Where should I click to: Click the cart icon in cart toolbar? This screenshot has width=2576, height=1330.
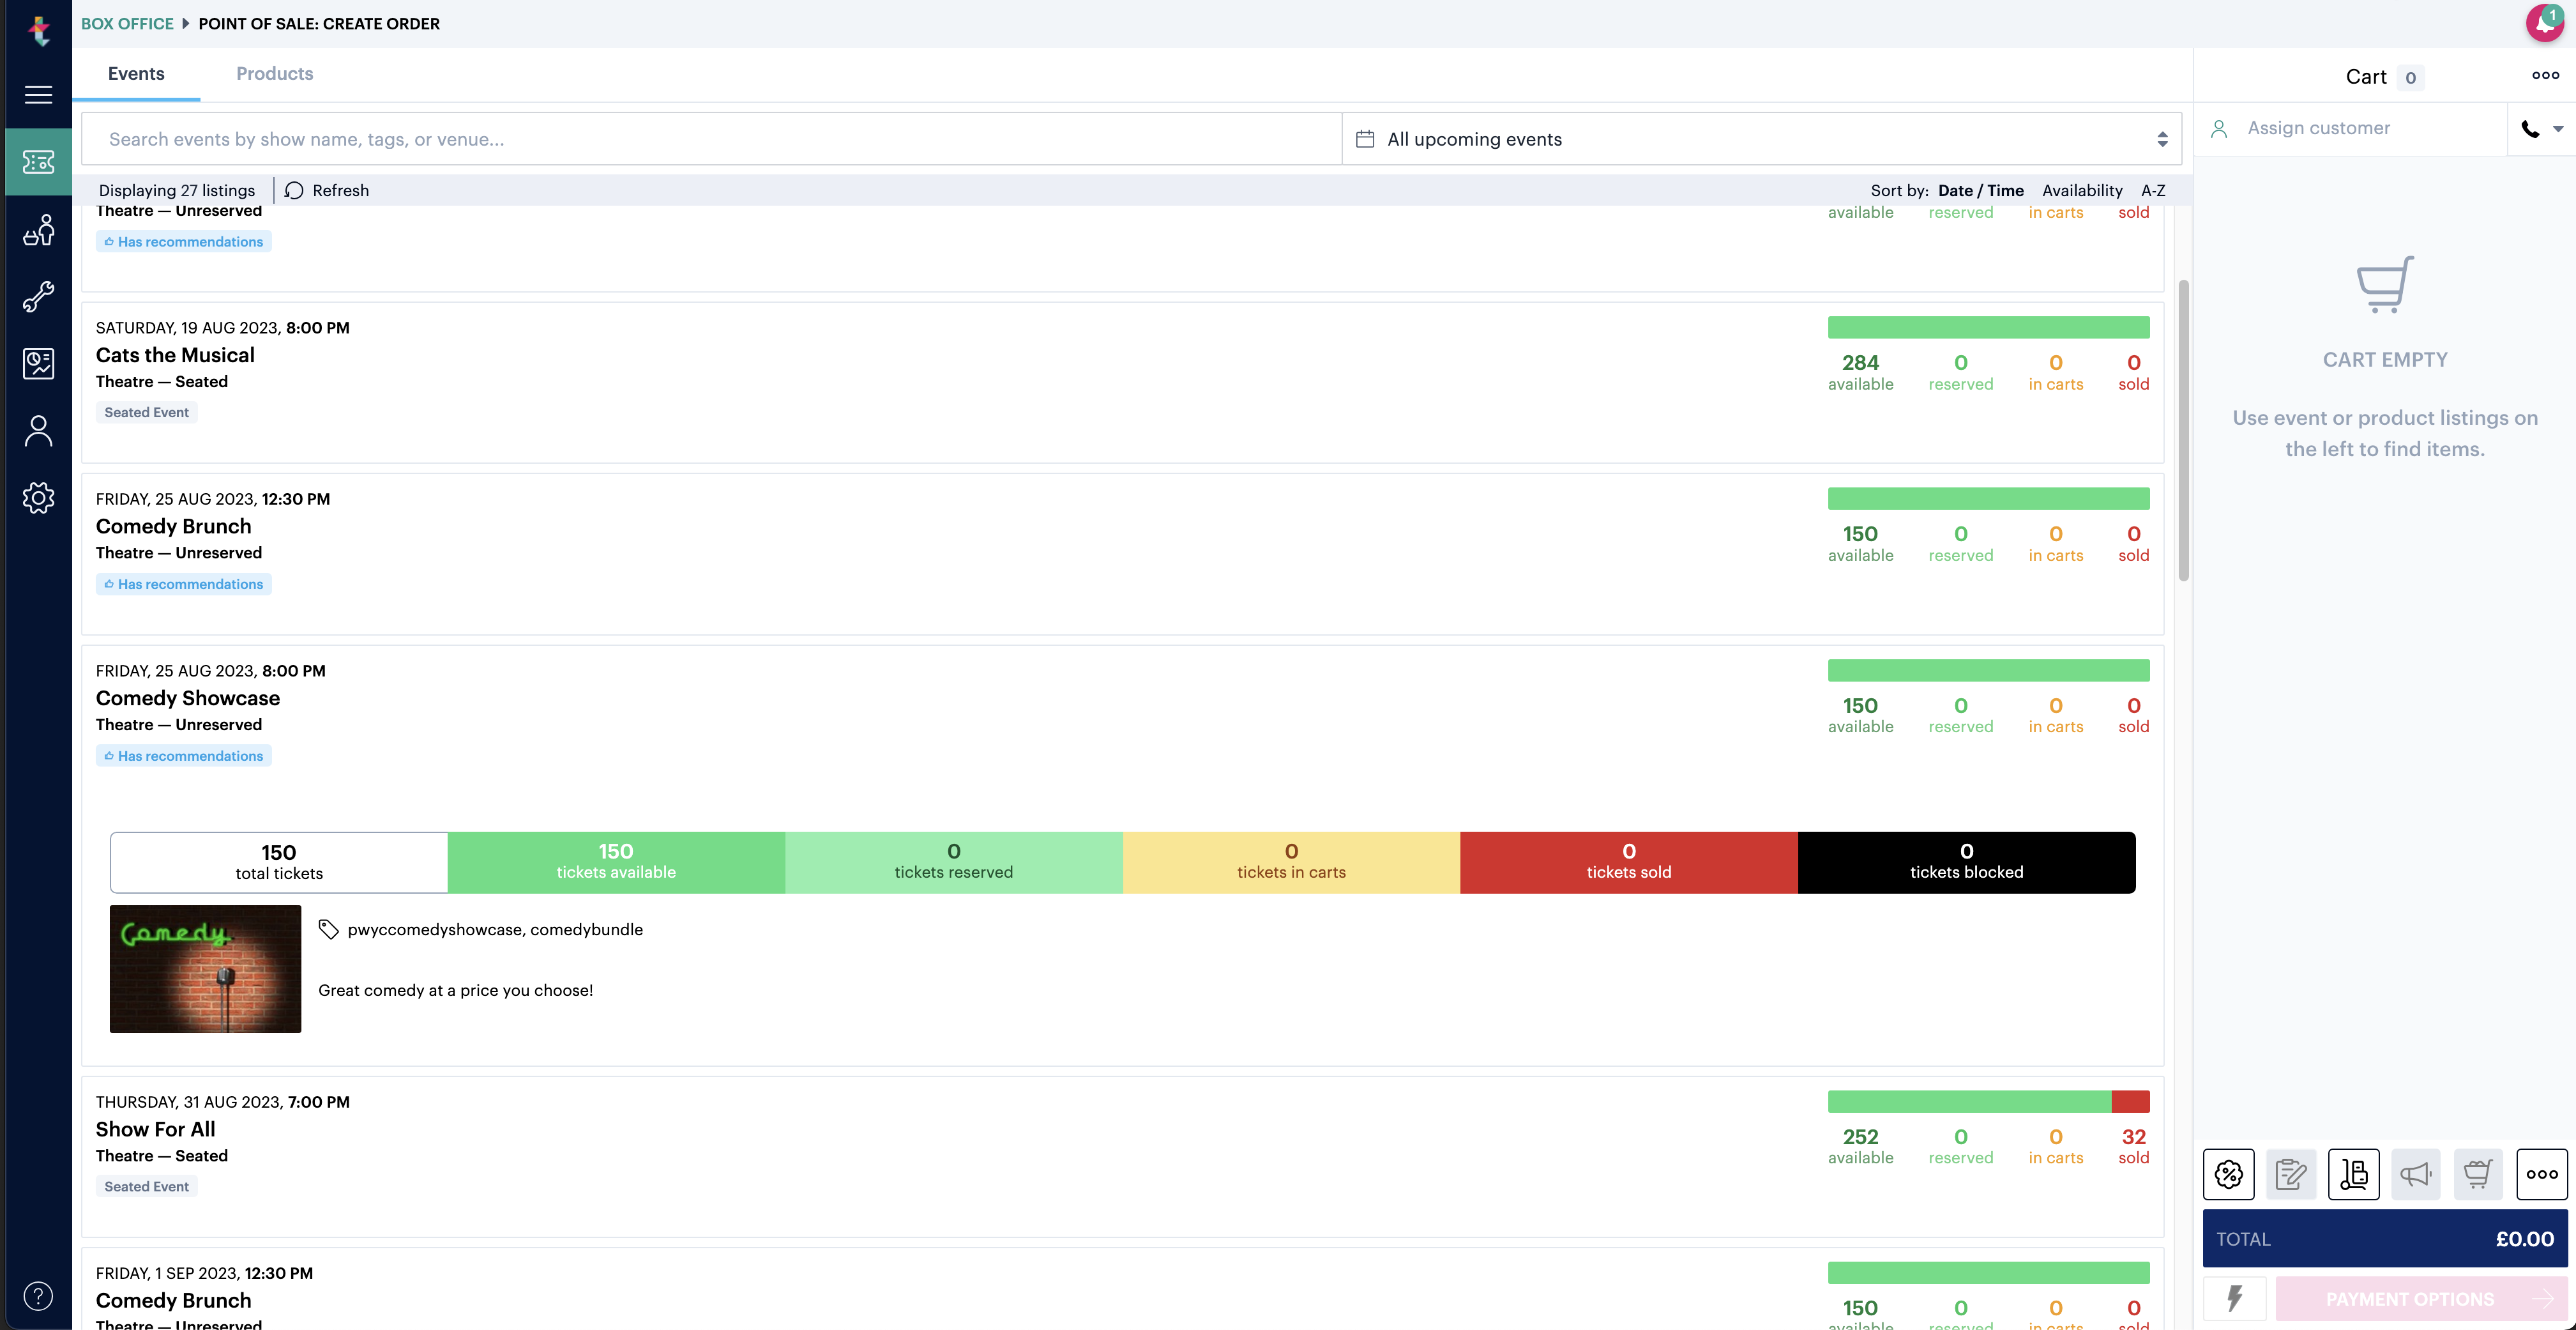[2478, 1174]
